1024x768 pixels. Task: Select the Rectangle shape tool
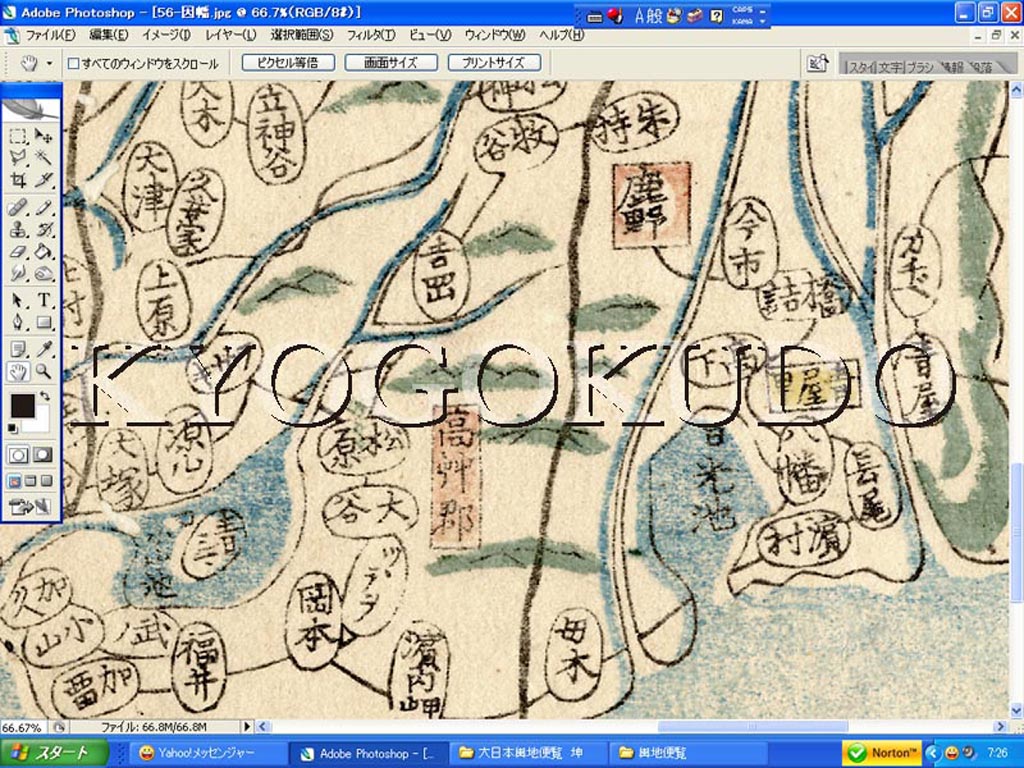(44, 322)
